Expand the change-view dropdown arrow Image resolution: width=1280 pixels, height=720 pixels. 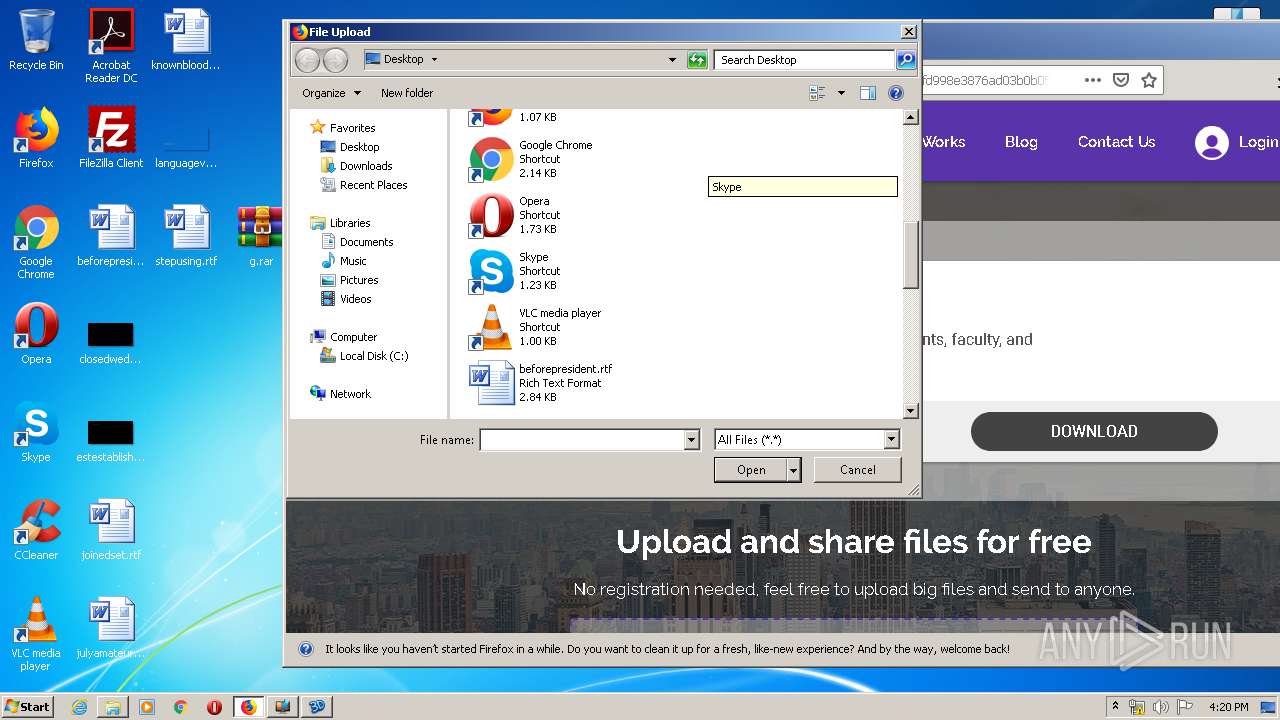pos(841,93)
